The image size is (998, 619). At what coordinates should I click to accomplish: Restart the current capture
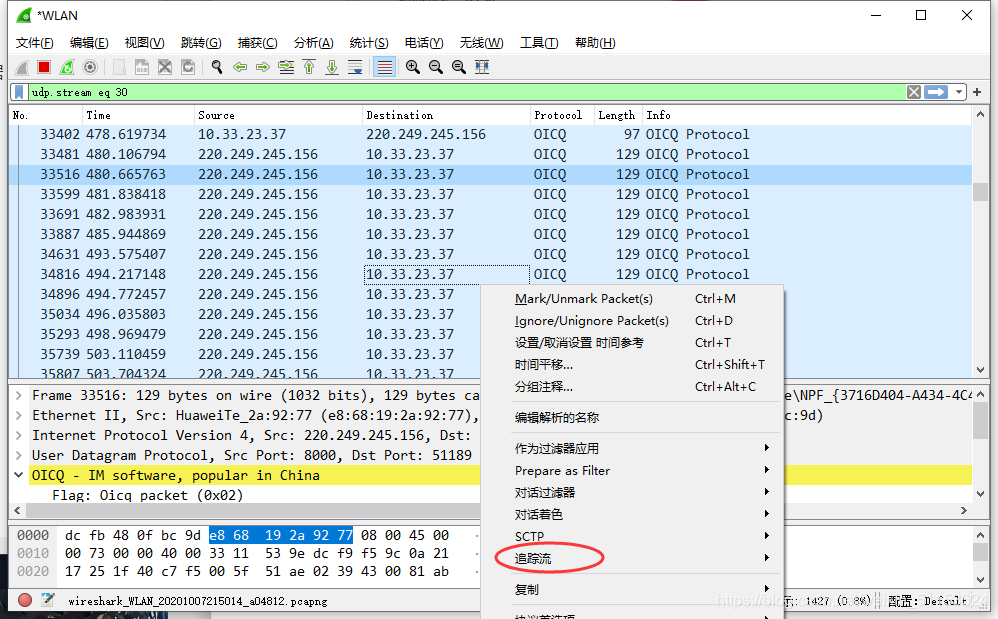[67, 67]
